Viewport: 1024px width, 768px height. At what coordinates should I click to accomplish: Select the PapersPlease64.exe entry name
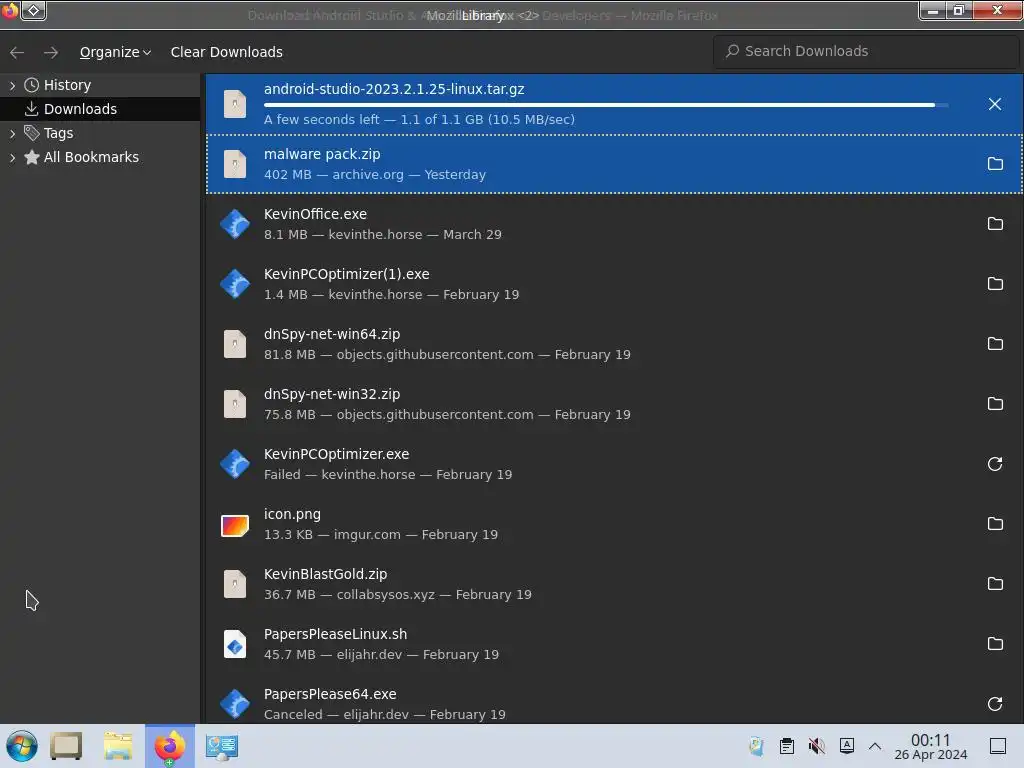click(330, 694)
